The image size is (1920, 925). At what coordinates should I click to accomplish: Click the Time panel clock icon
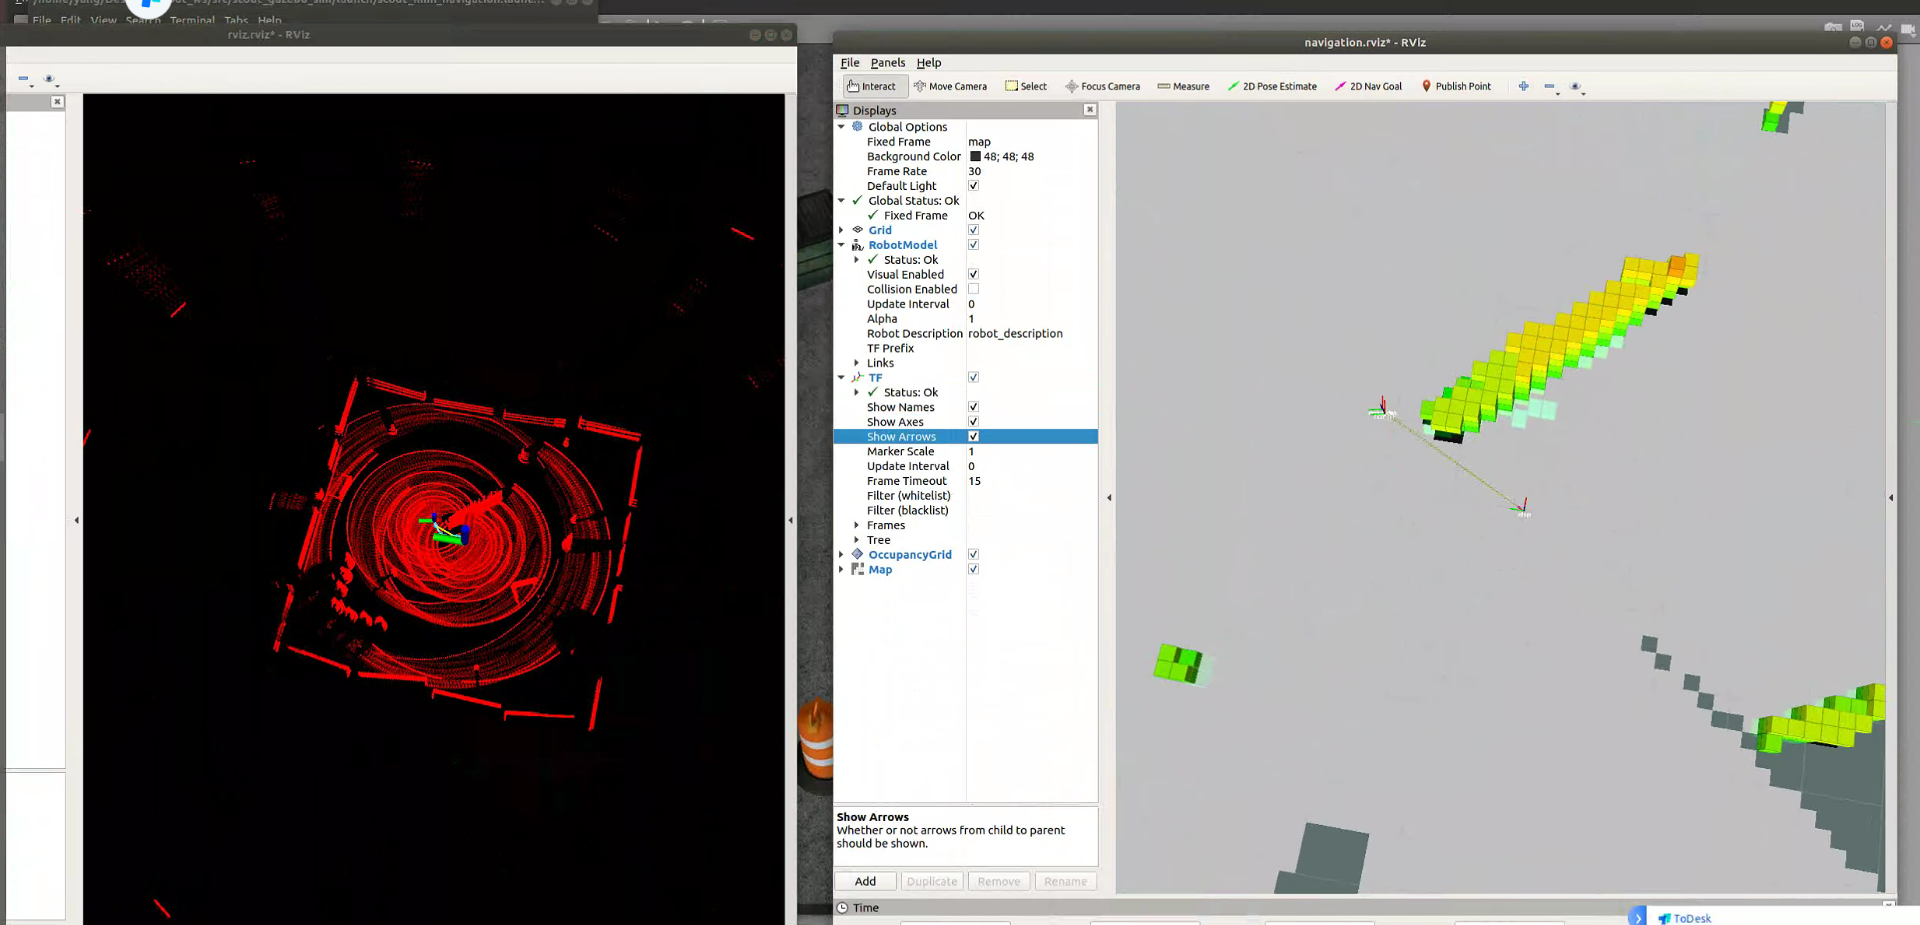click(842, 908)
